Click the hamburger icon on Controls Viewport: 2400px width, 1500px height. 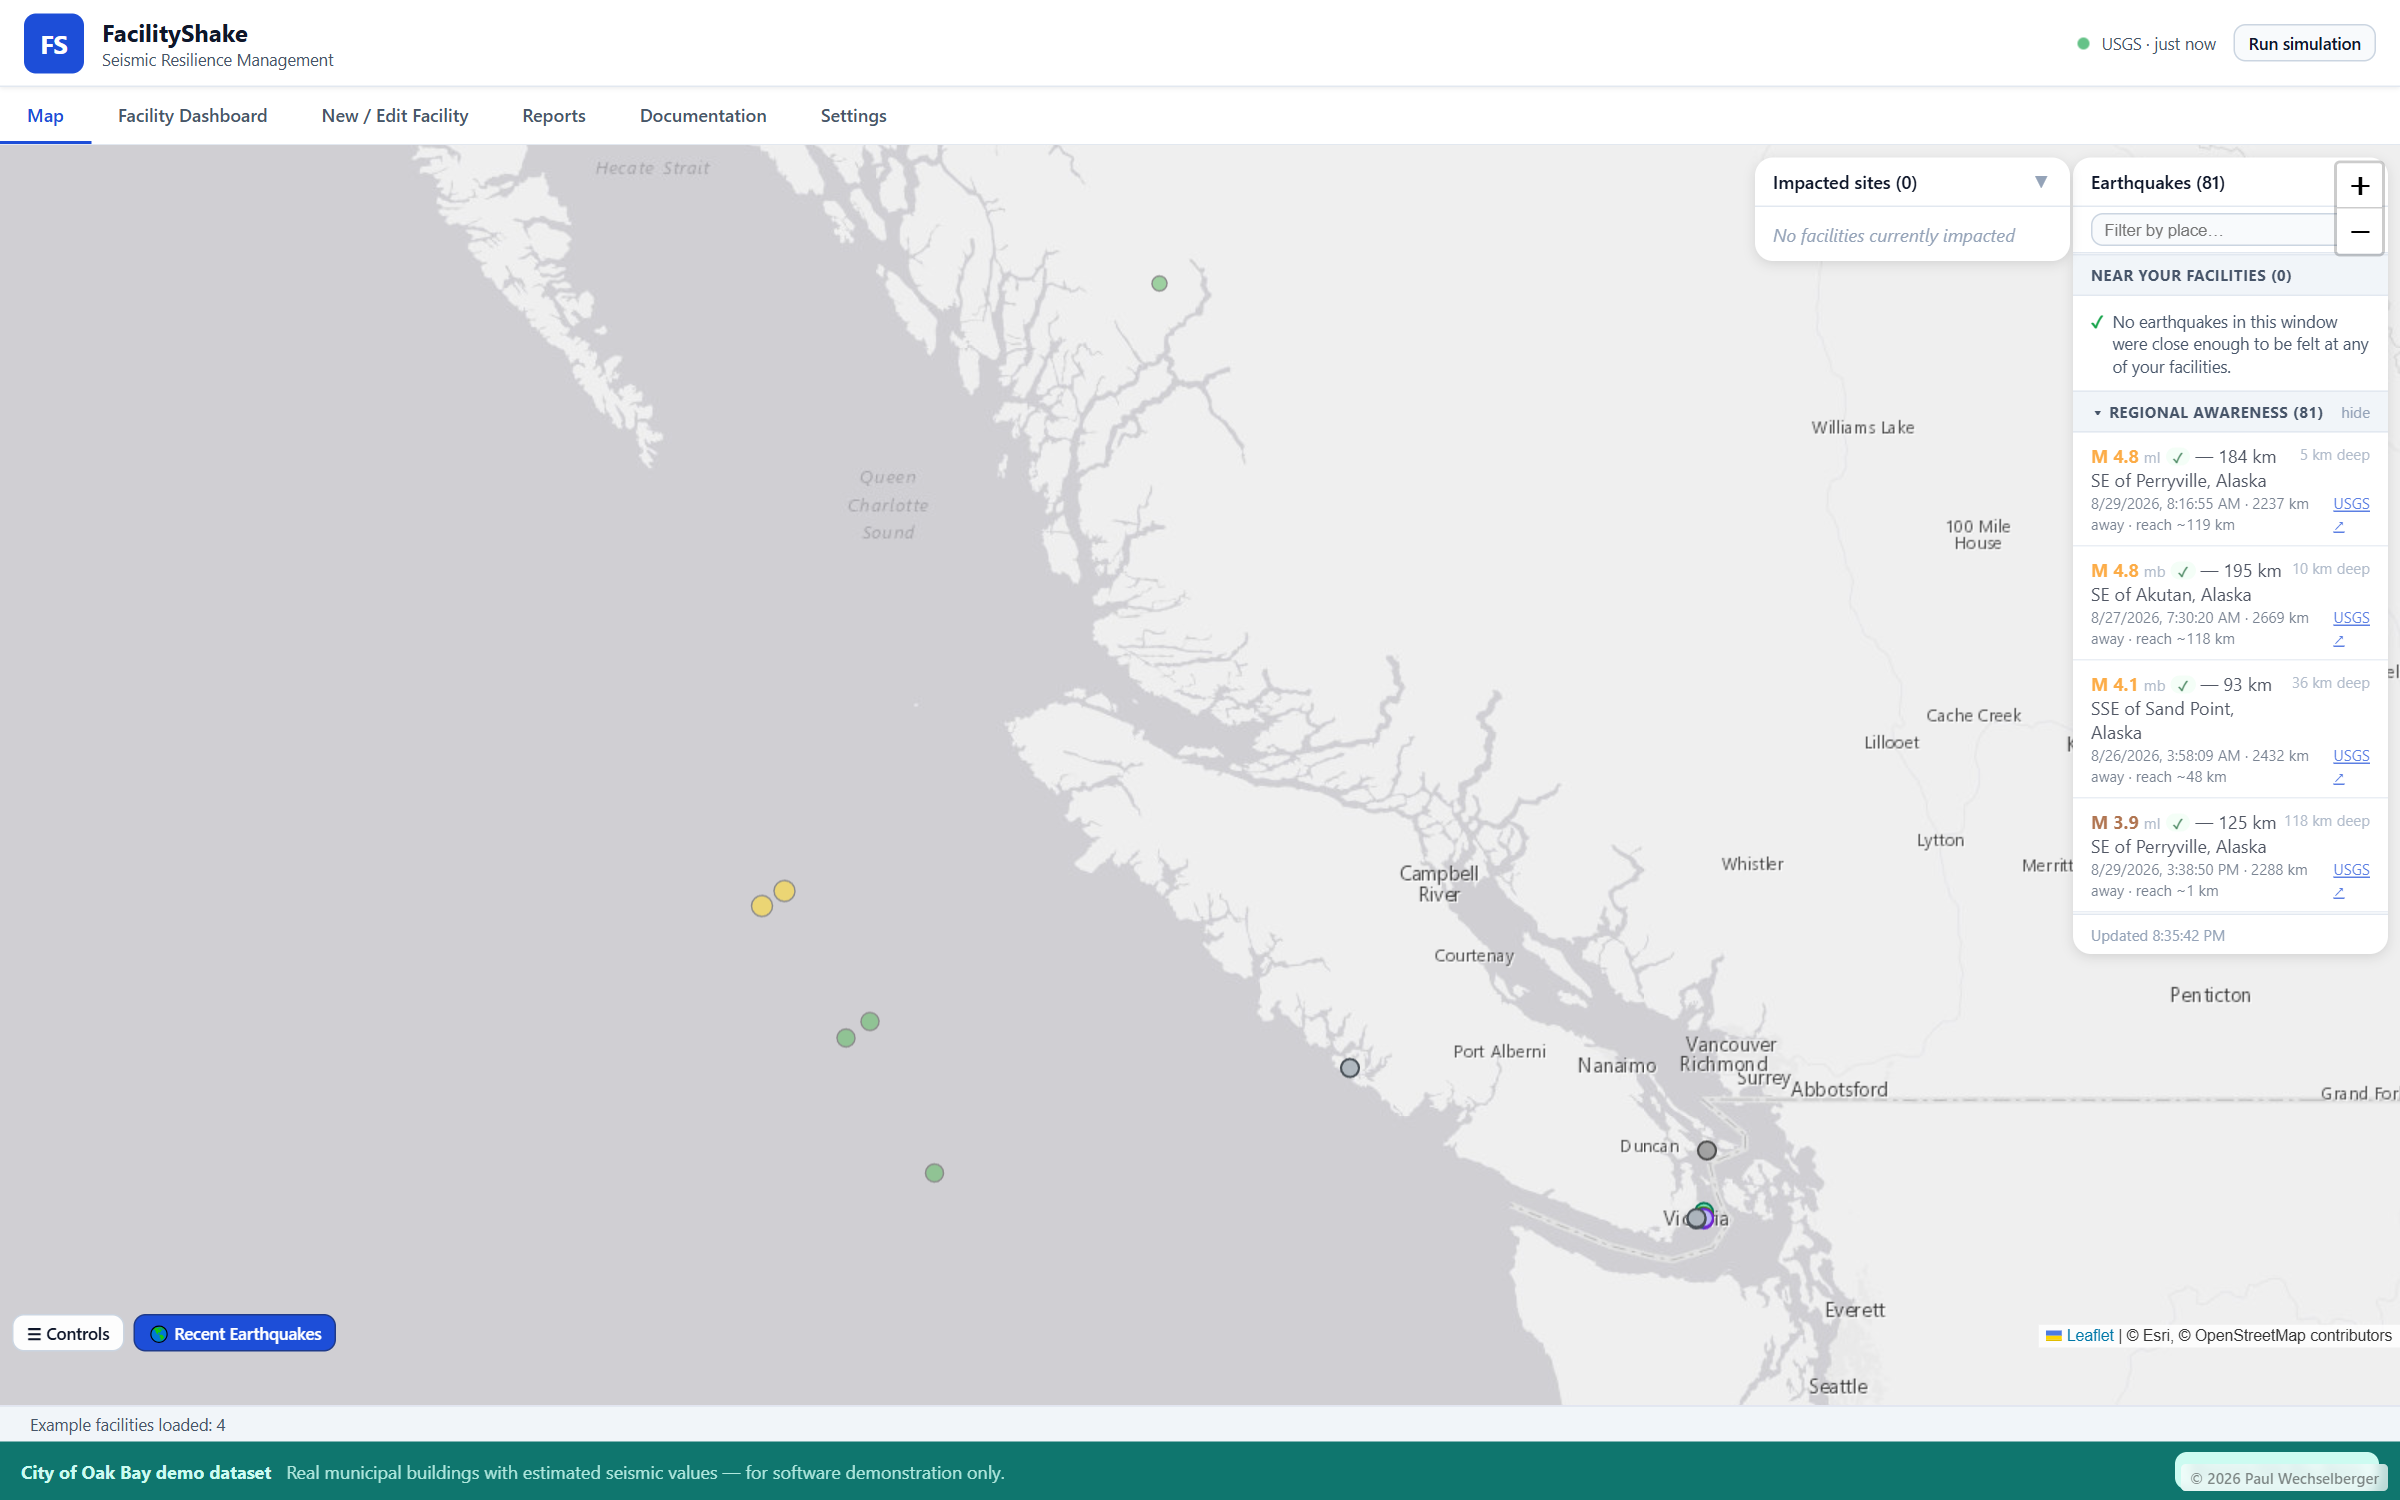click(34, 1334)
